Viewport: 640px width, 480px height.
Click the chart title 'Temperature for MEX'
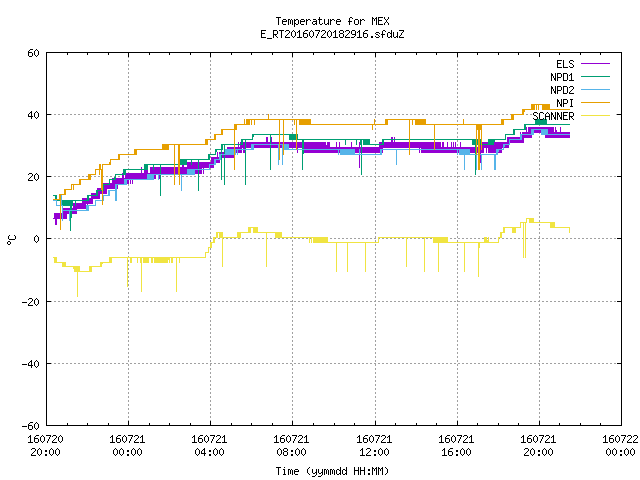pyautogui.click(x=332, y=21)
